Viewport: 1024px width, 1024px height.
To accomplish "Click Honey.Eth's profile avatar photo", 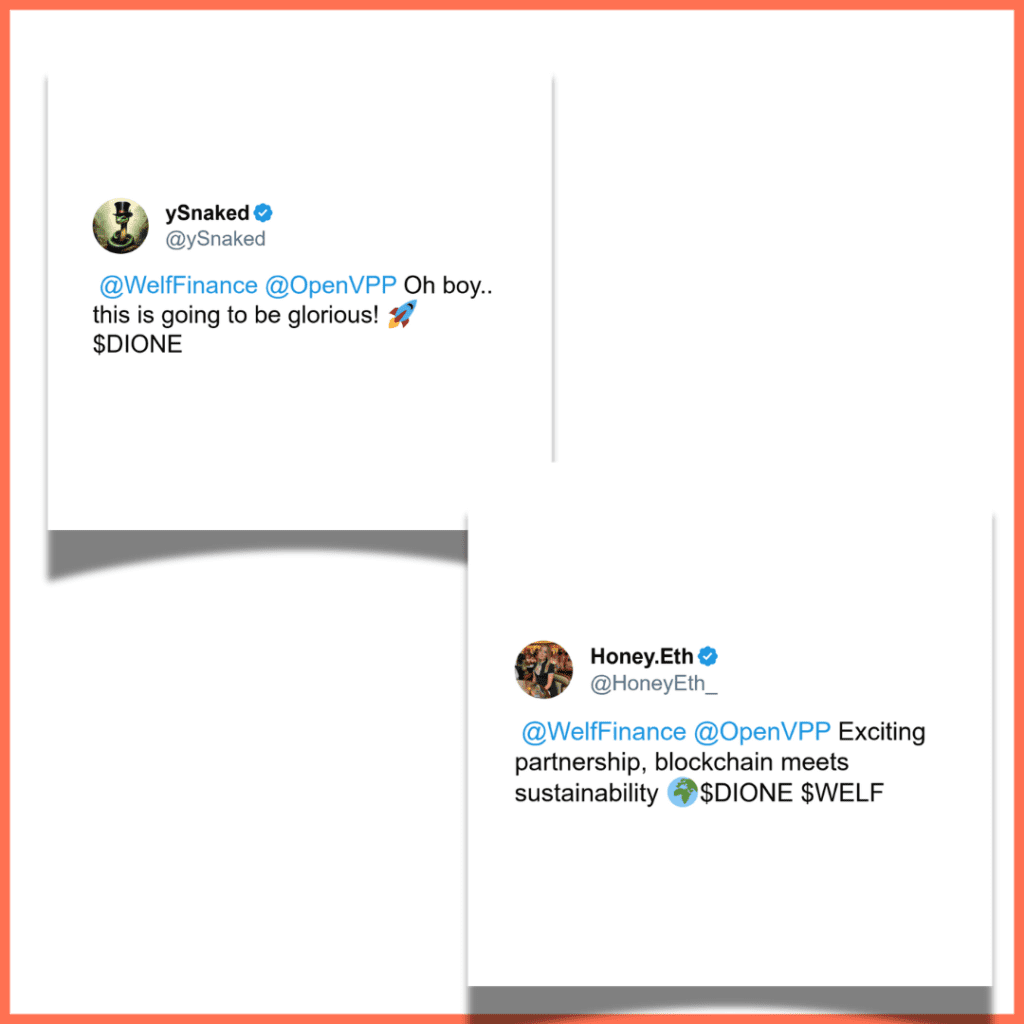I will point(544,669).
